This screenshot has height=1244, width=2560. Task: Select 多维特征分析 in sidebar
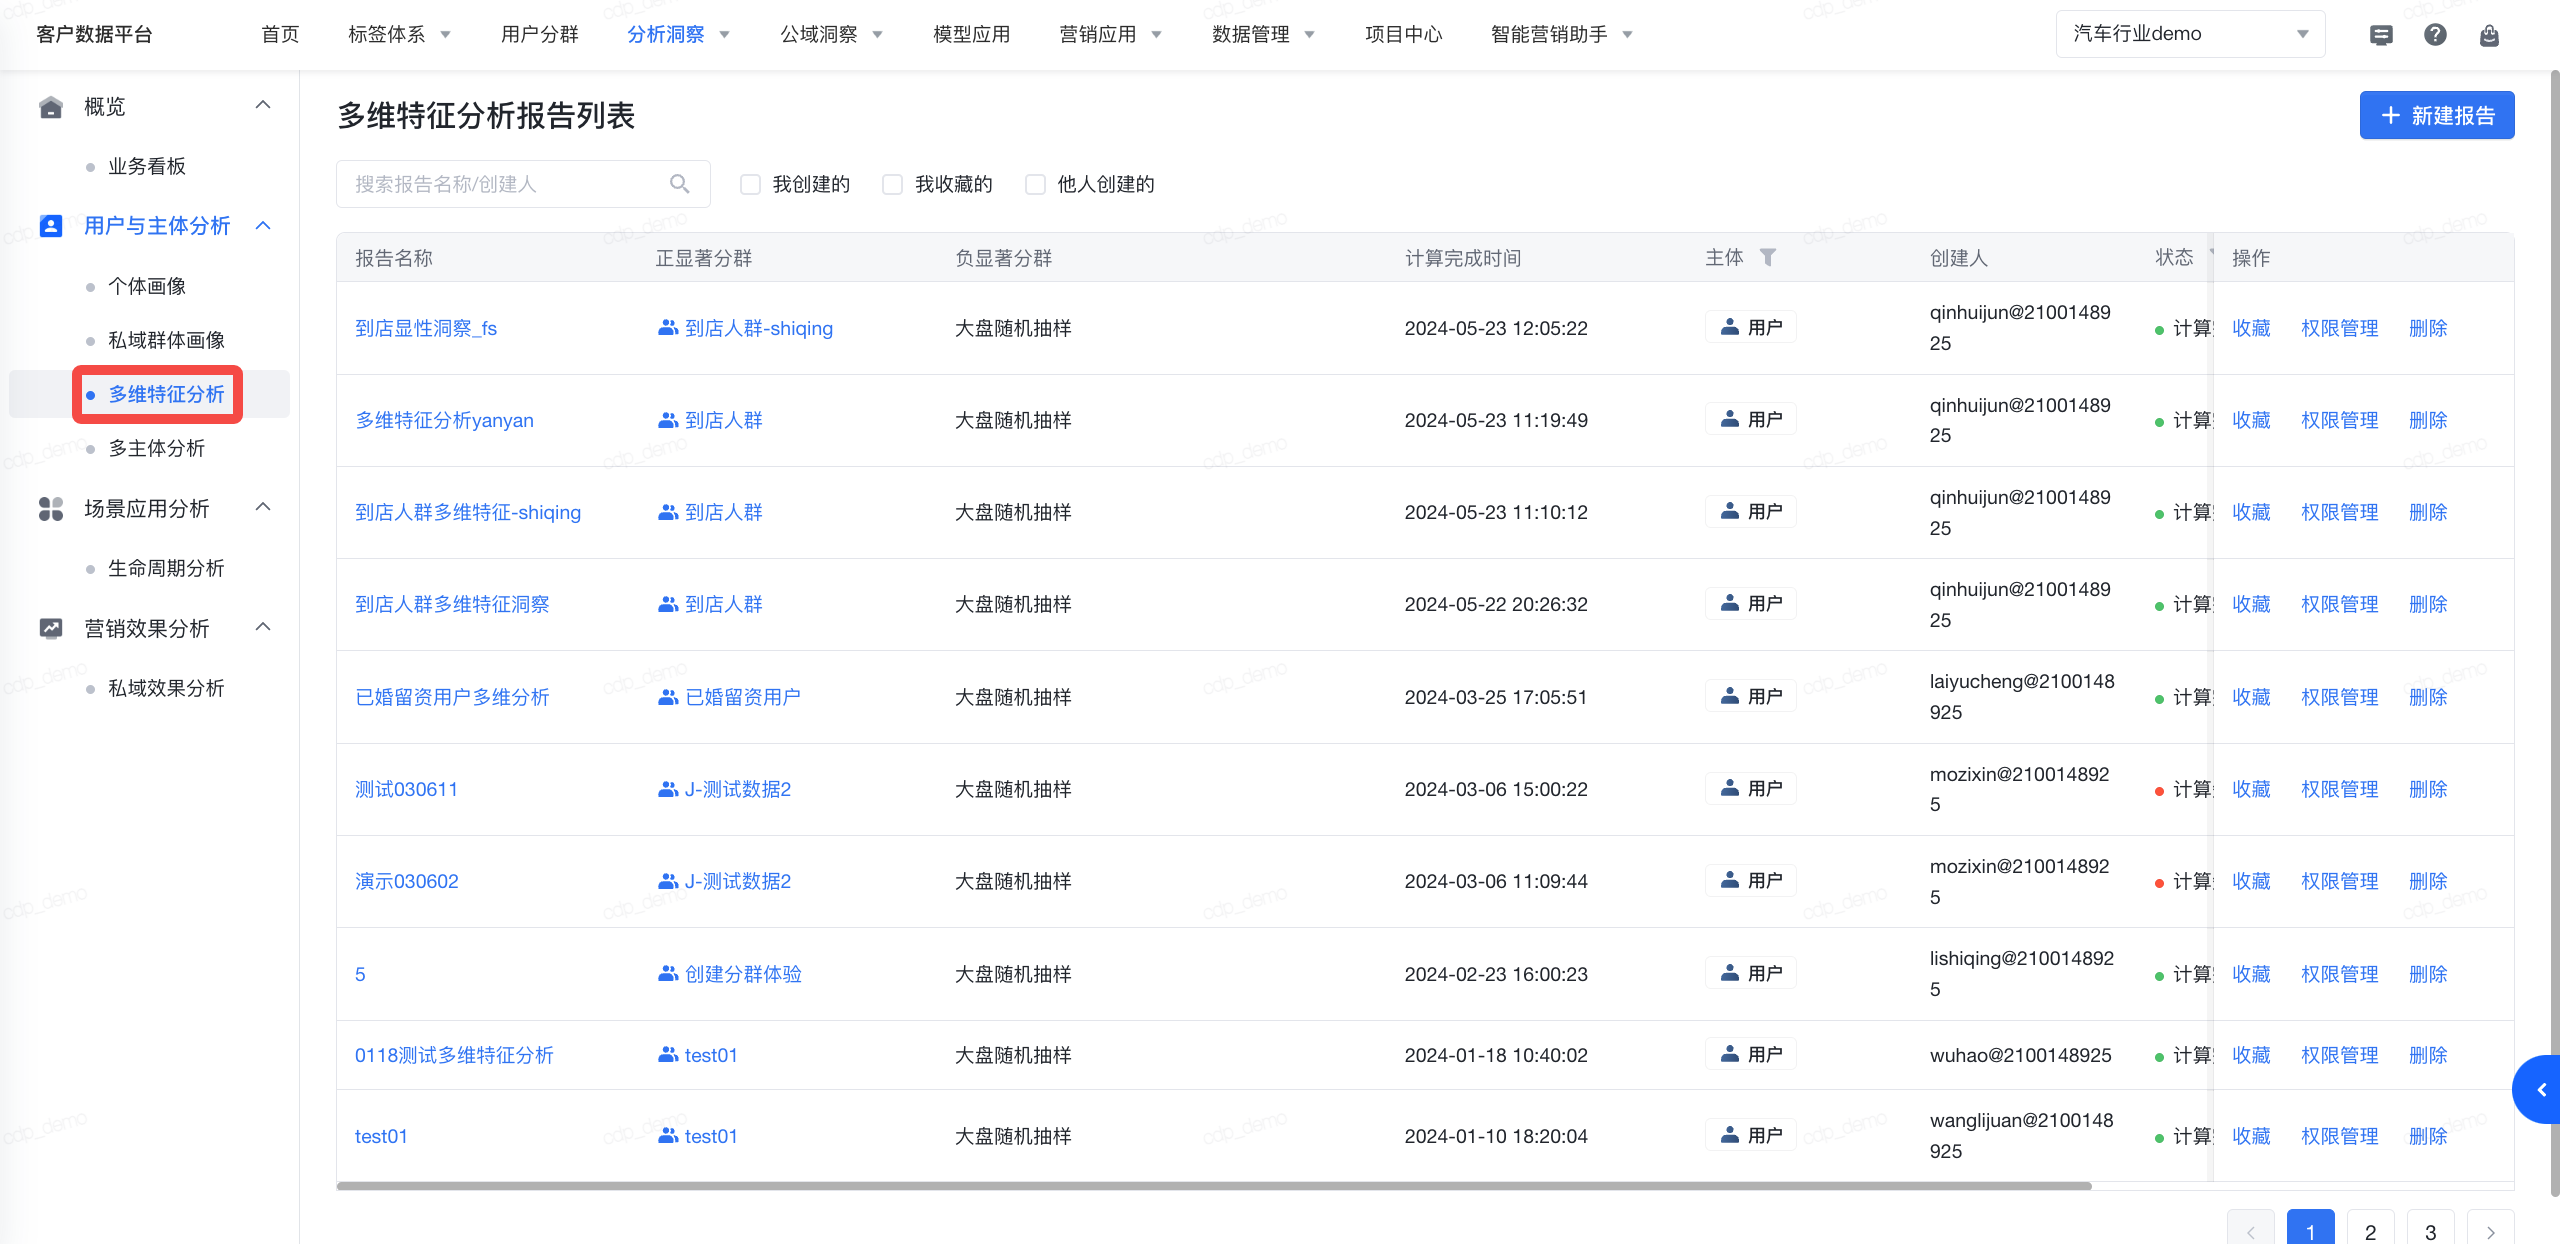166,395
